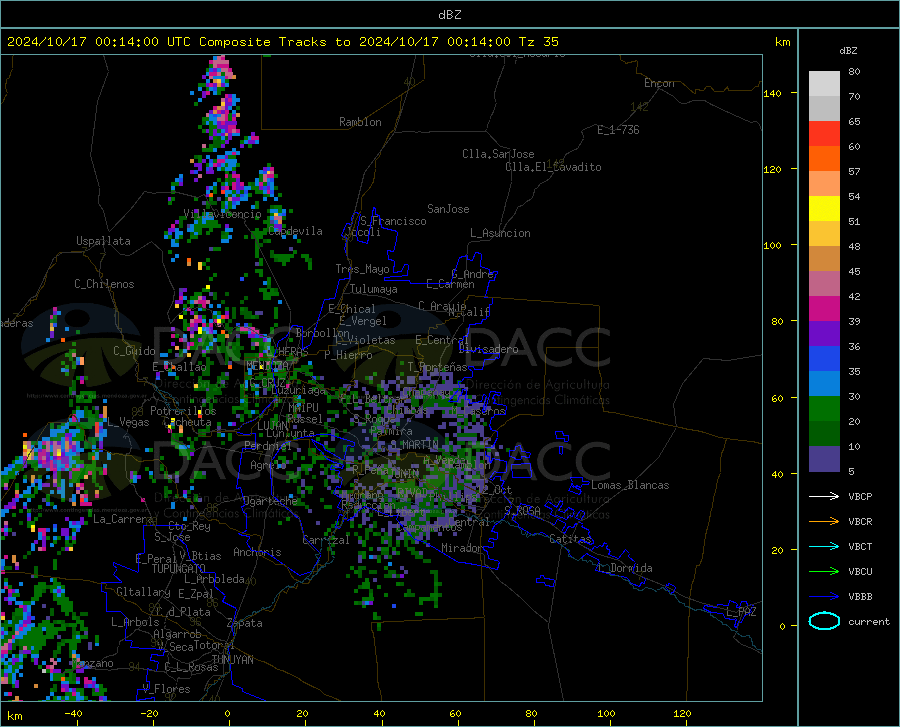Click the Potrerillos map label
Viewport: 900px width, 727px height.
183,411
